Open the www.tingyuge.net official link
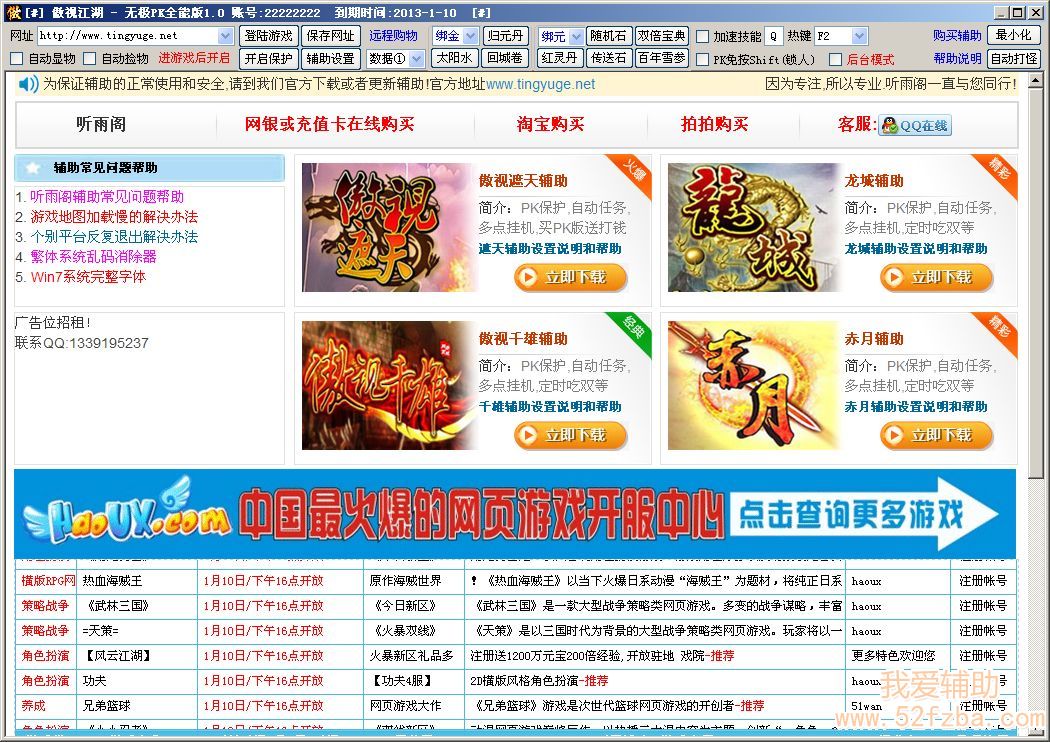This screenshot has width=1050, height=742. point(540,84)
